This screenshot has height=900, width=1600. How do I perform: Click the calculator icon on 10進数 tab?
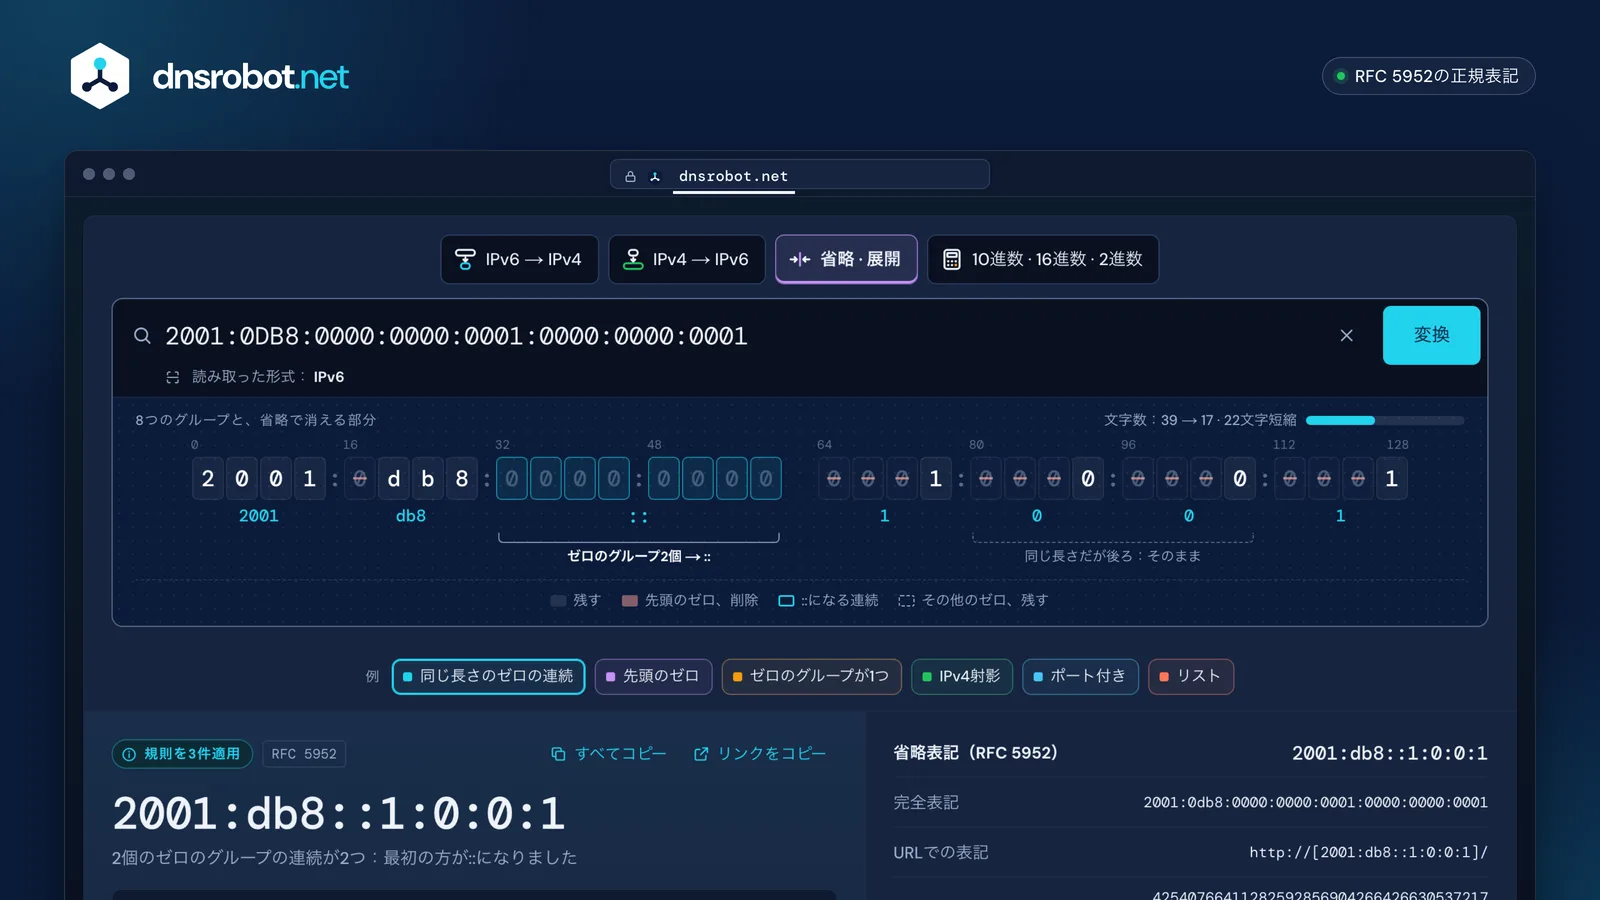click(x=952, y=260)
